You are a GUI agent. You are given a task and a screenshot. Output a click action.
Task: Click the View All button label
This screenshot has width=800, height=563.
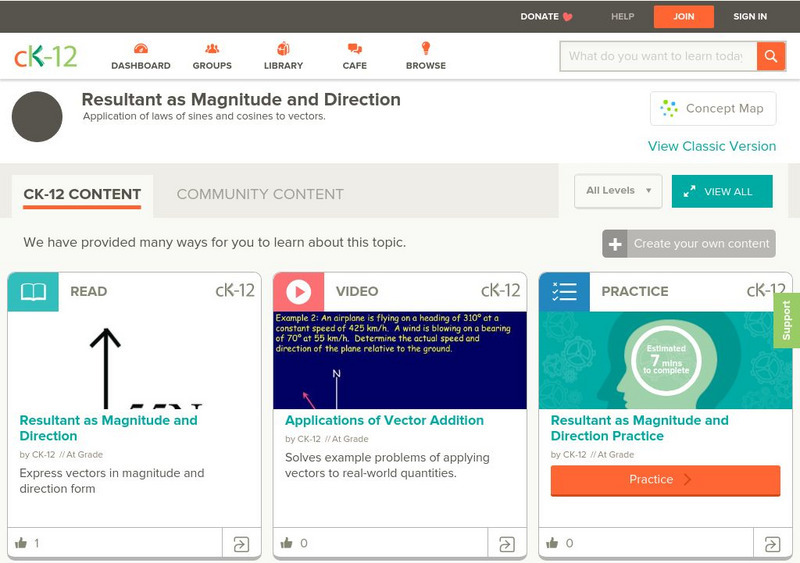(x=728, y=192)
